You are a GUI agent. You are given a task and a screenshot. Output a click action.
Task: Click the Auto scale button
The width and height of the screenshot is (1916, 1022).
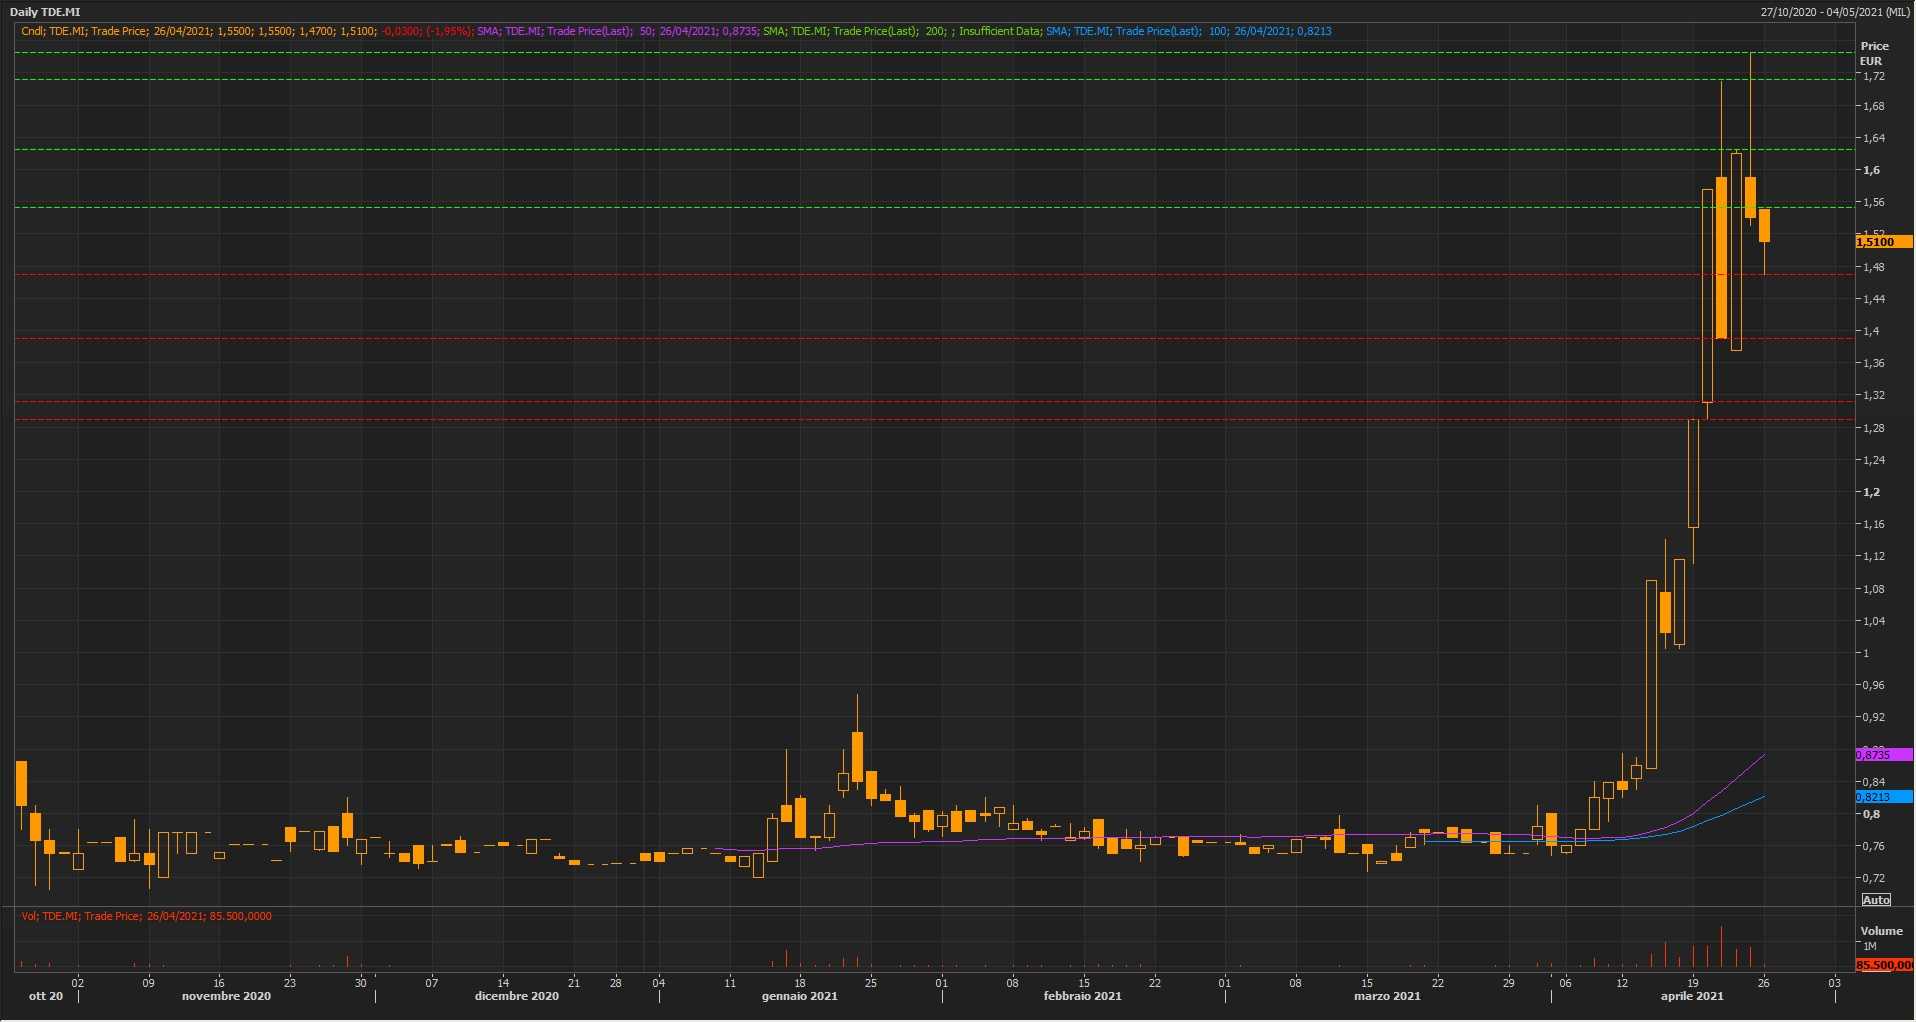coord(1876,900)
